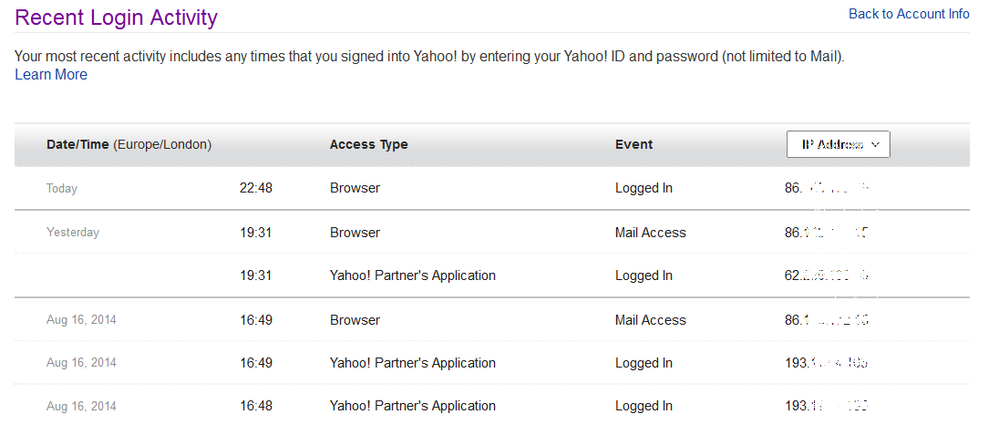Click the Yesterday 19:31 Mail Access event
This screenshot has width=999, height=427.
(650, 233)
